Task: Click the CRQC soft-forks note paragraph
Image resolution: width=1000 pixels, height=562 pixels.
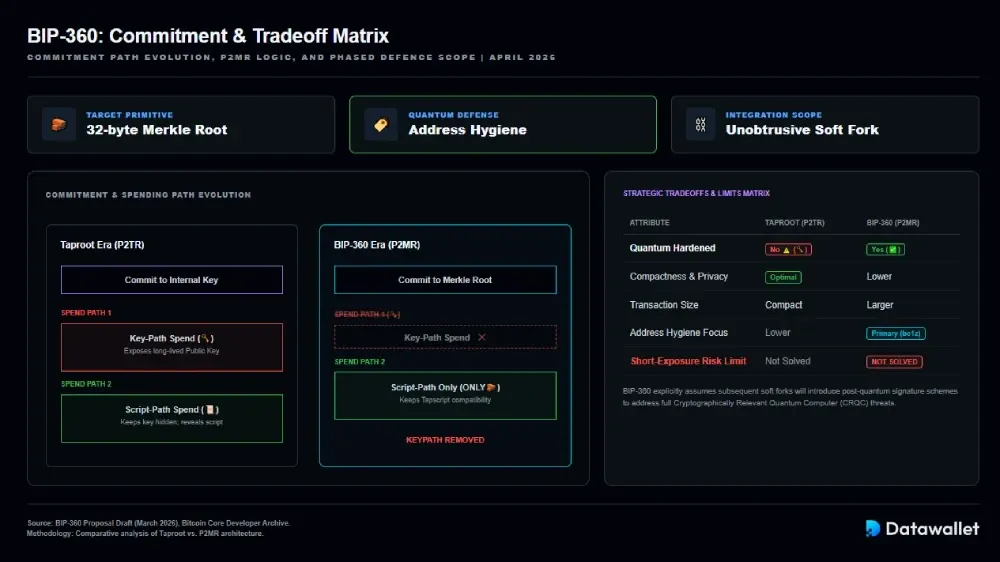Action: 790,397
